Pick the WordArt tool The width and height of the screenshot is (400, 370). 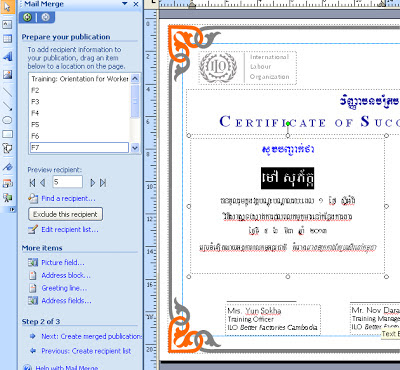click(x=7, y=57)
